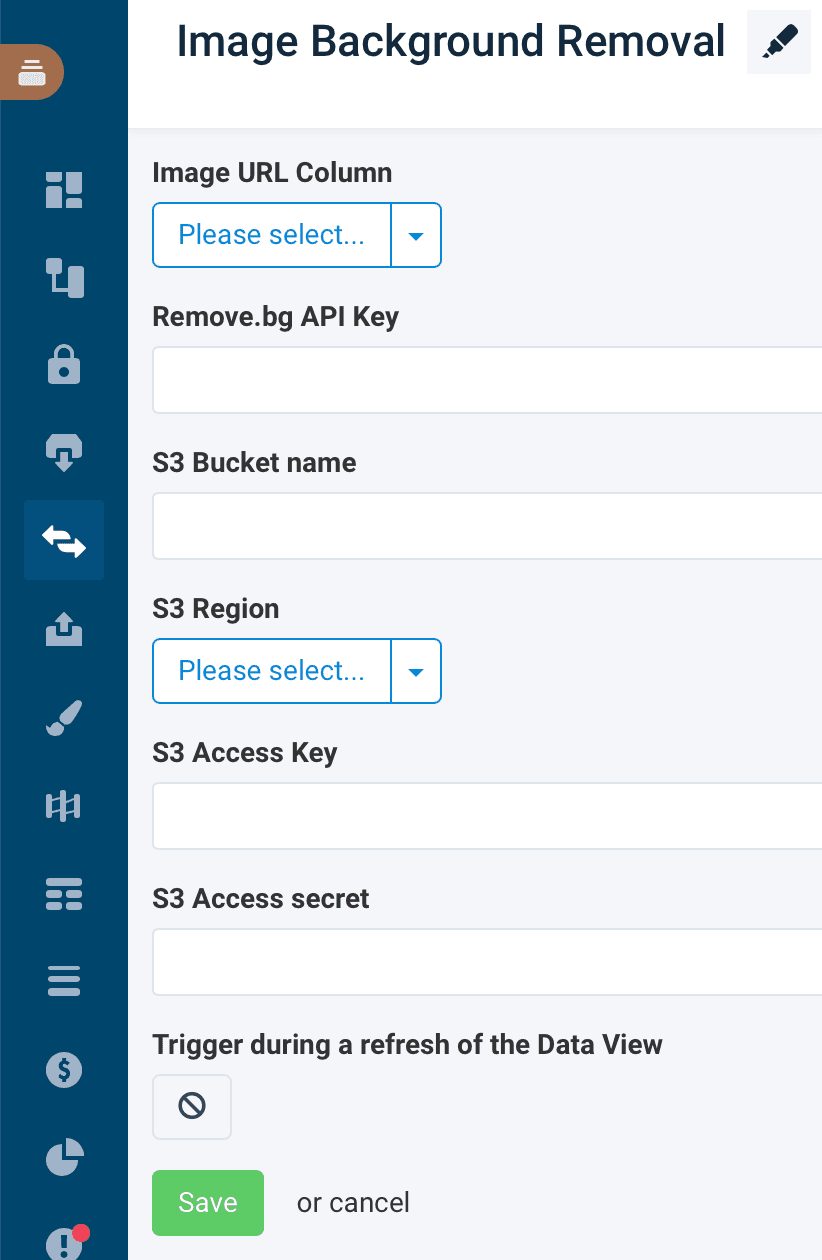The height and width of the screenshot is (1260, 822).
Task: Click the flow diagram sidebar icon
Action: point(64,277)
